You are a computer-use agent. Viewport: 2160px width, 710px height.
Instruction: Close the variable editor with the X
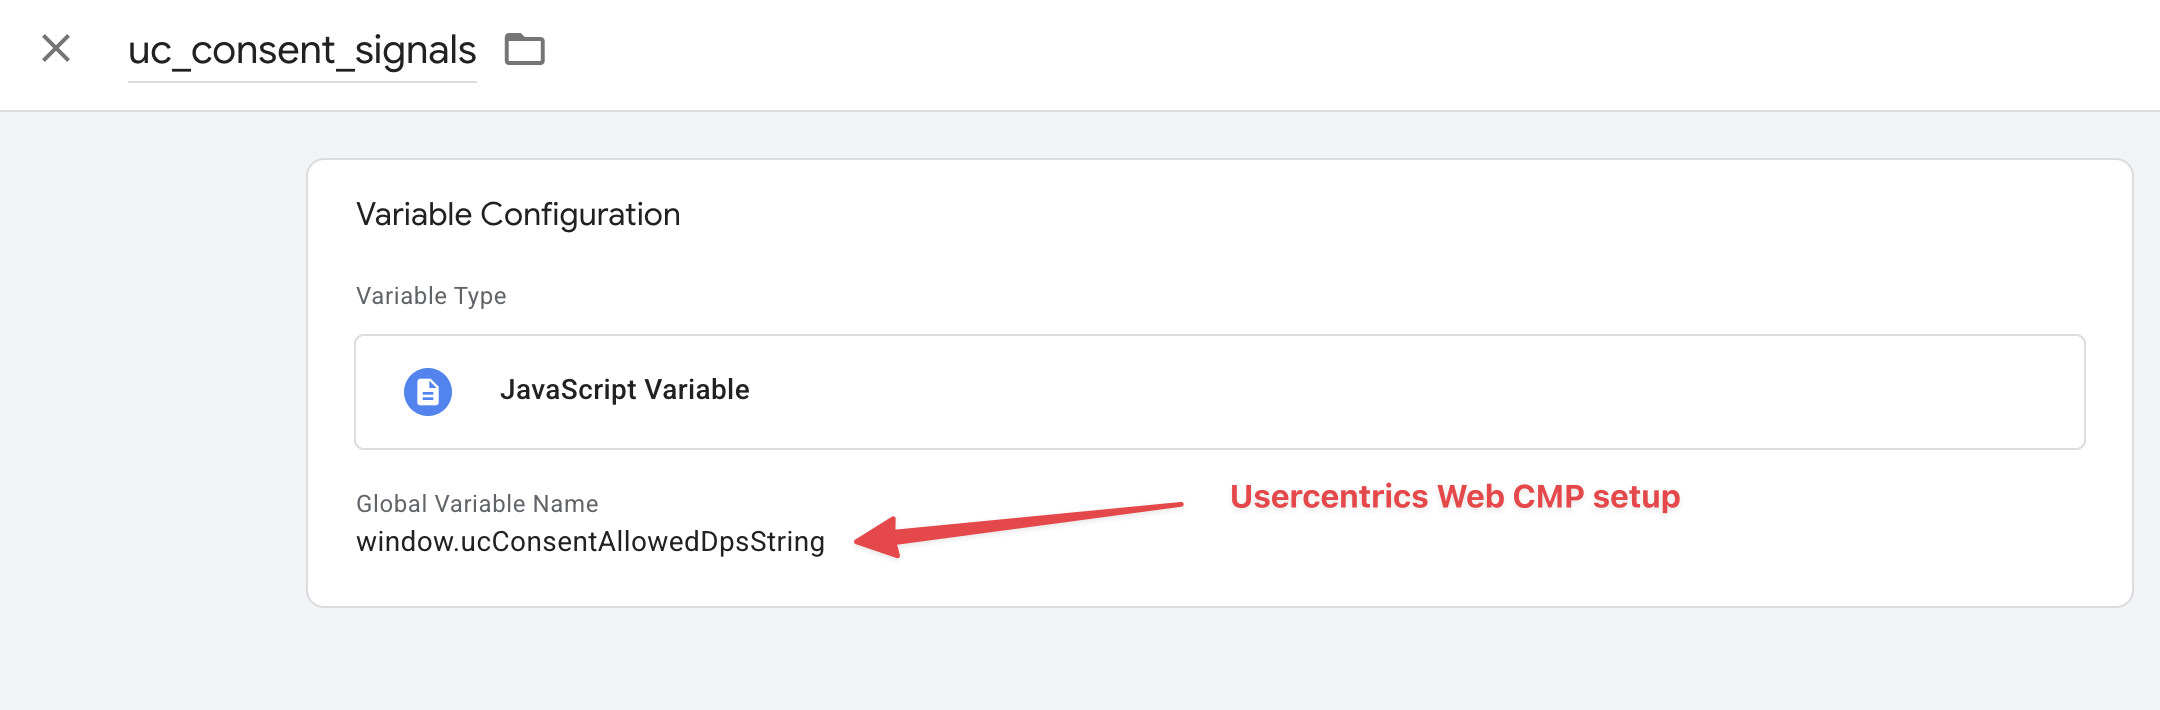pos(56,48)
